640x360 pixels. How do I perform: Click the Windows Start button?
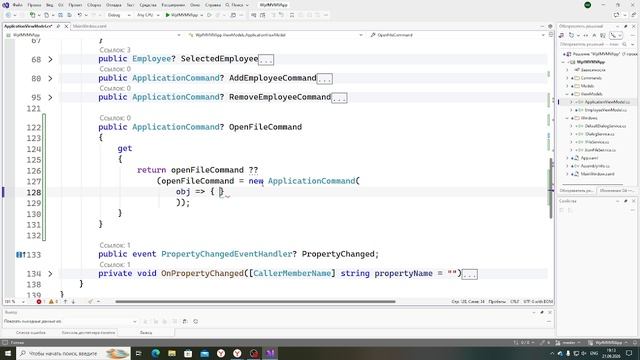coord(8,353)
